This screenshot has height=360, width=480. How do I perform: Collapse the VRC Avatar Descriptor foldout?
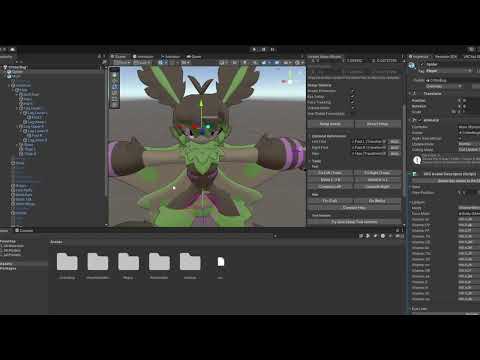[411, 174]
